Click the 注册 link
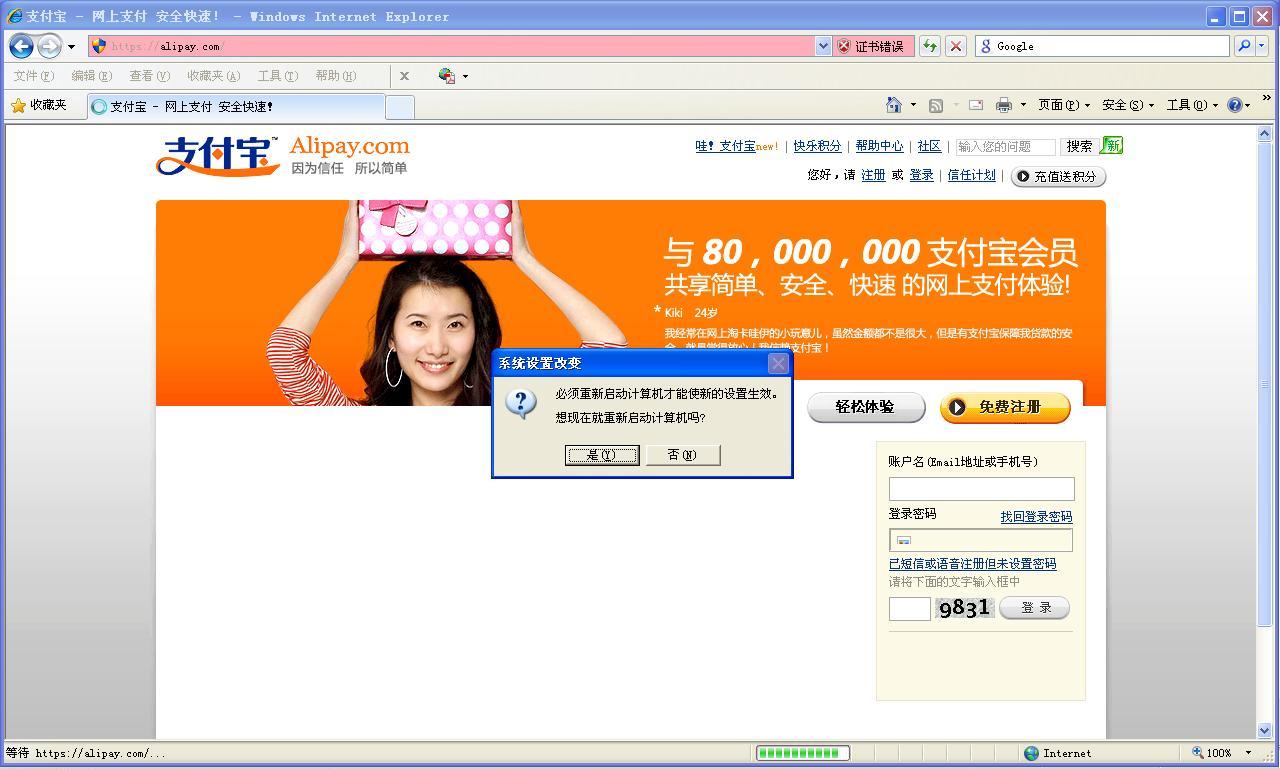Viewport: 1280px width, 769px height. pyautogui.click(x=873, y=175)
